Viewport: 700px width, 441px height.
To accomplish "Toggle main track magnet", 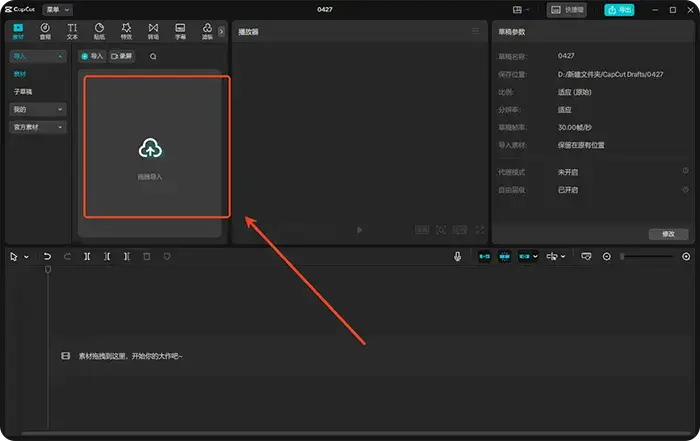I will 484,256.
